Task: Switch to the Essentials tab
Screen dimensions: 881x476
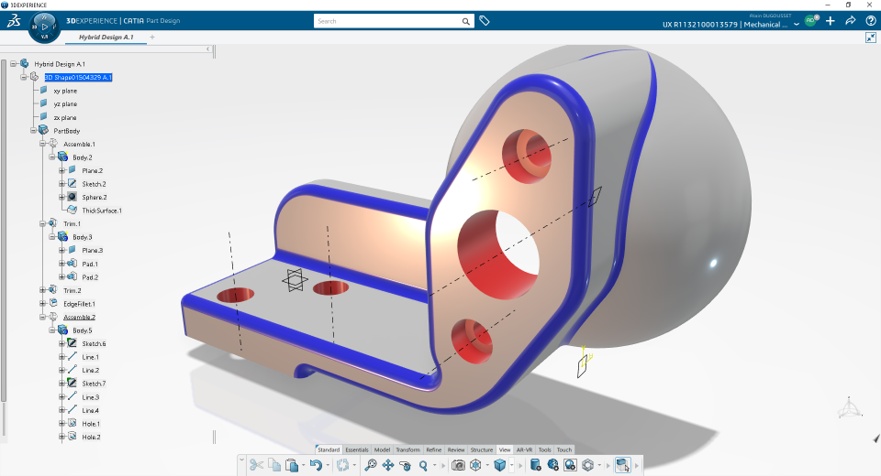Action: (x=356, y=450)
